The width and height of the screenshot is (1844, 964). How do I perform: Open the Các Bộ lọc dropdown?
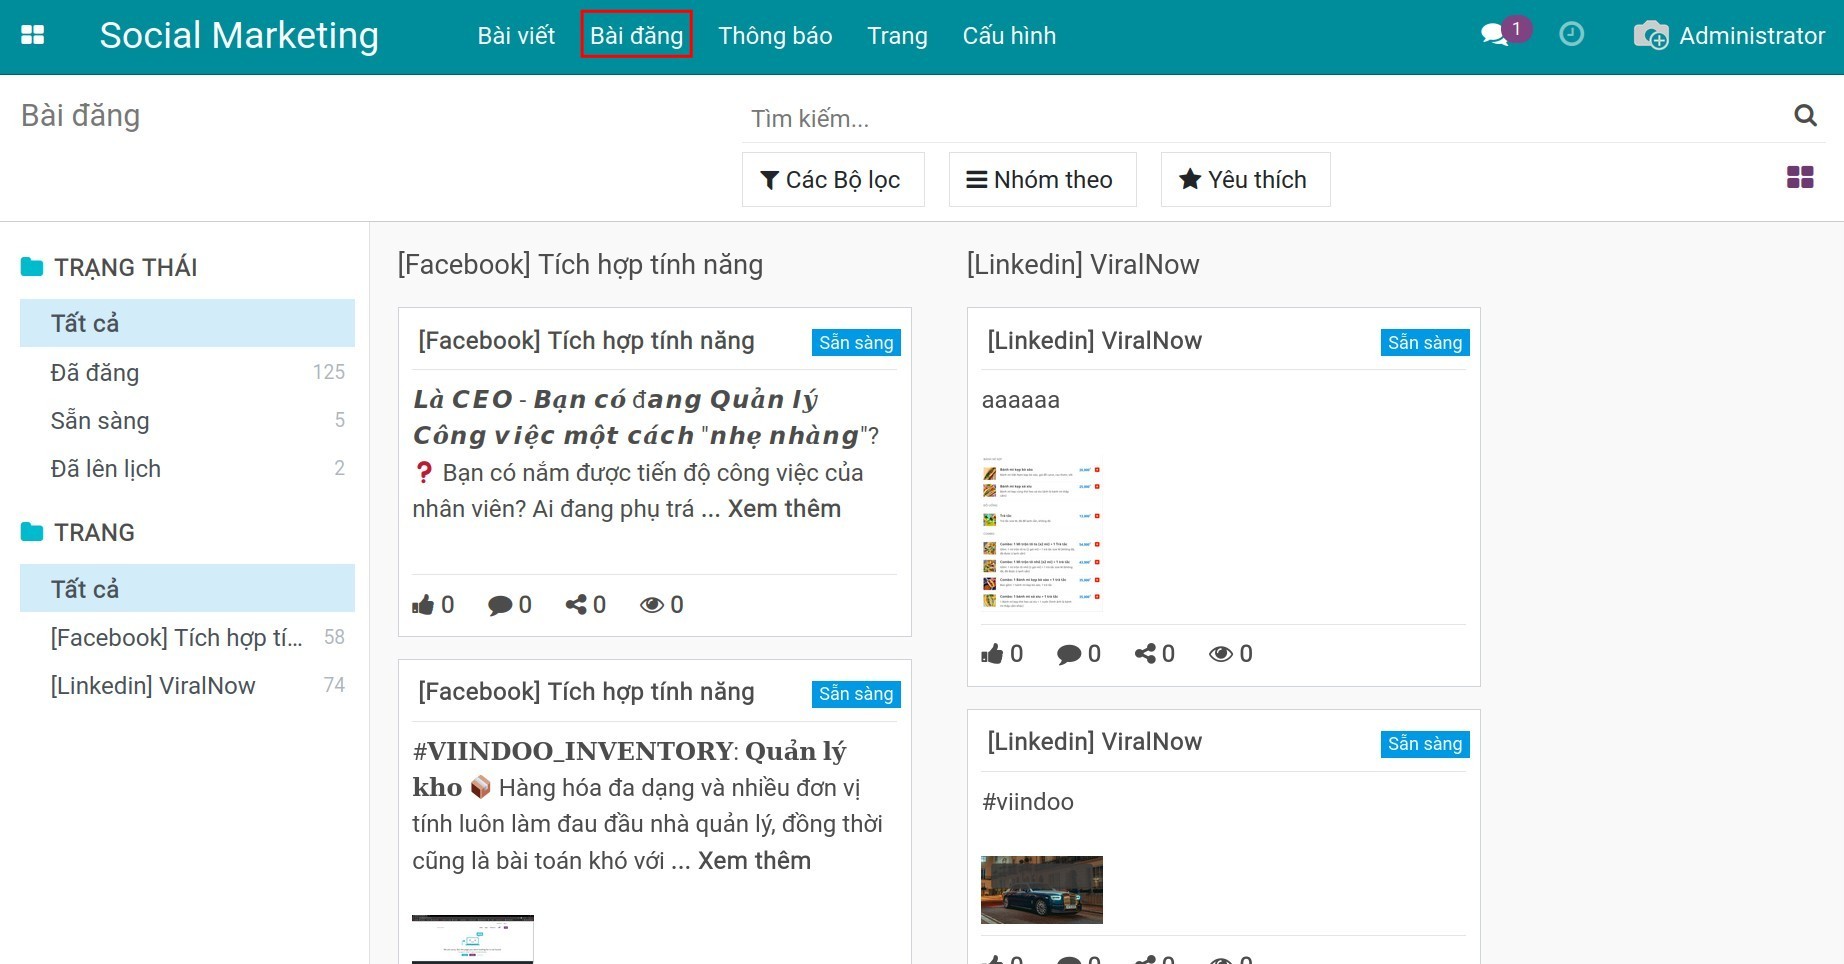click(x=832, y=180)
